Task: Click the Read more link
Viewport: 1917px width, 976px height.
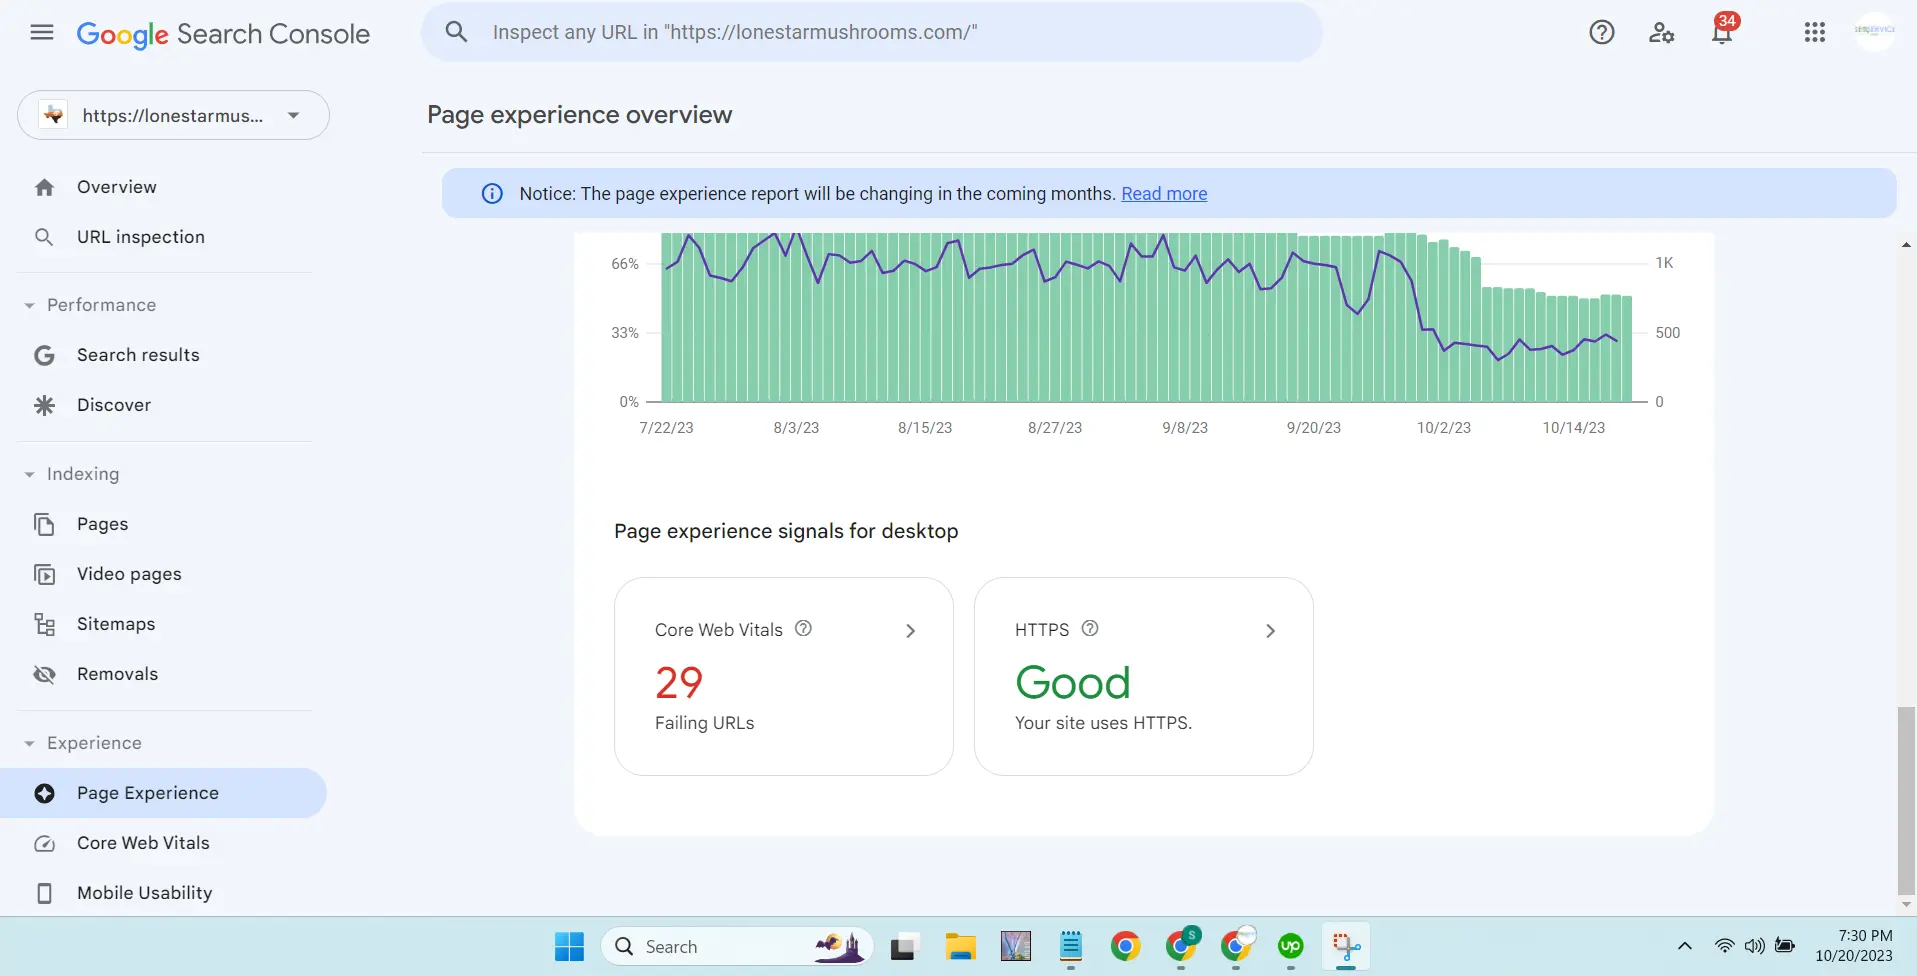Action: [x=1164, y=194]
